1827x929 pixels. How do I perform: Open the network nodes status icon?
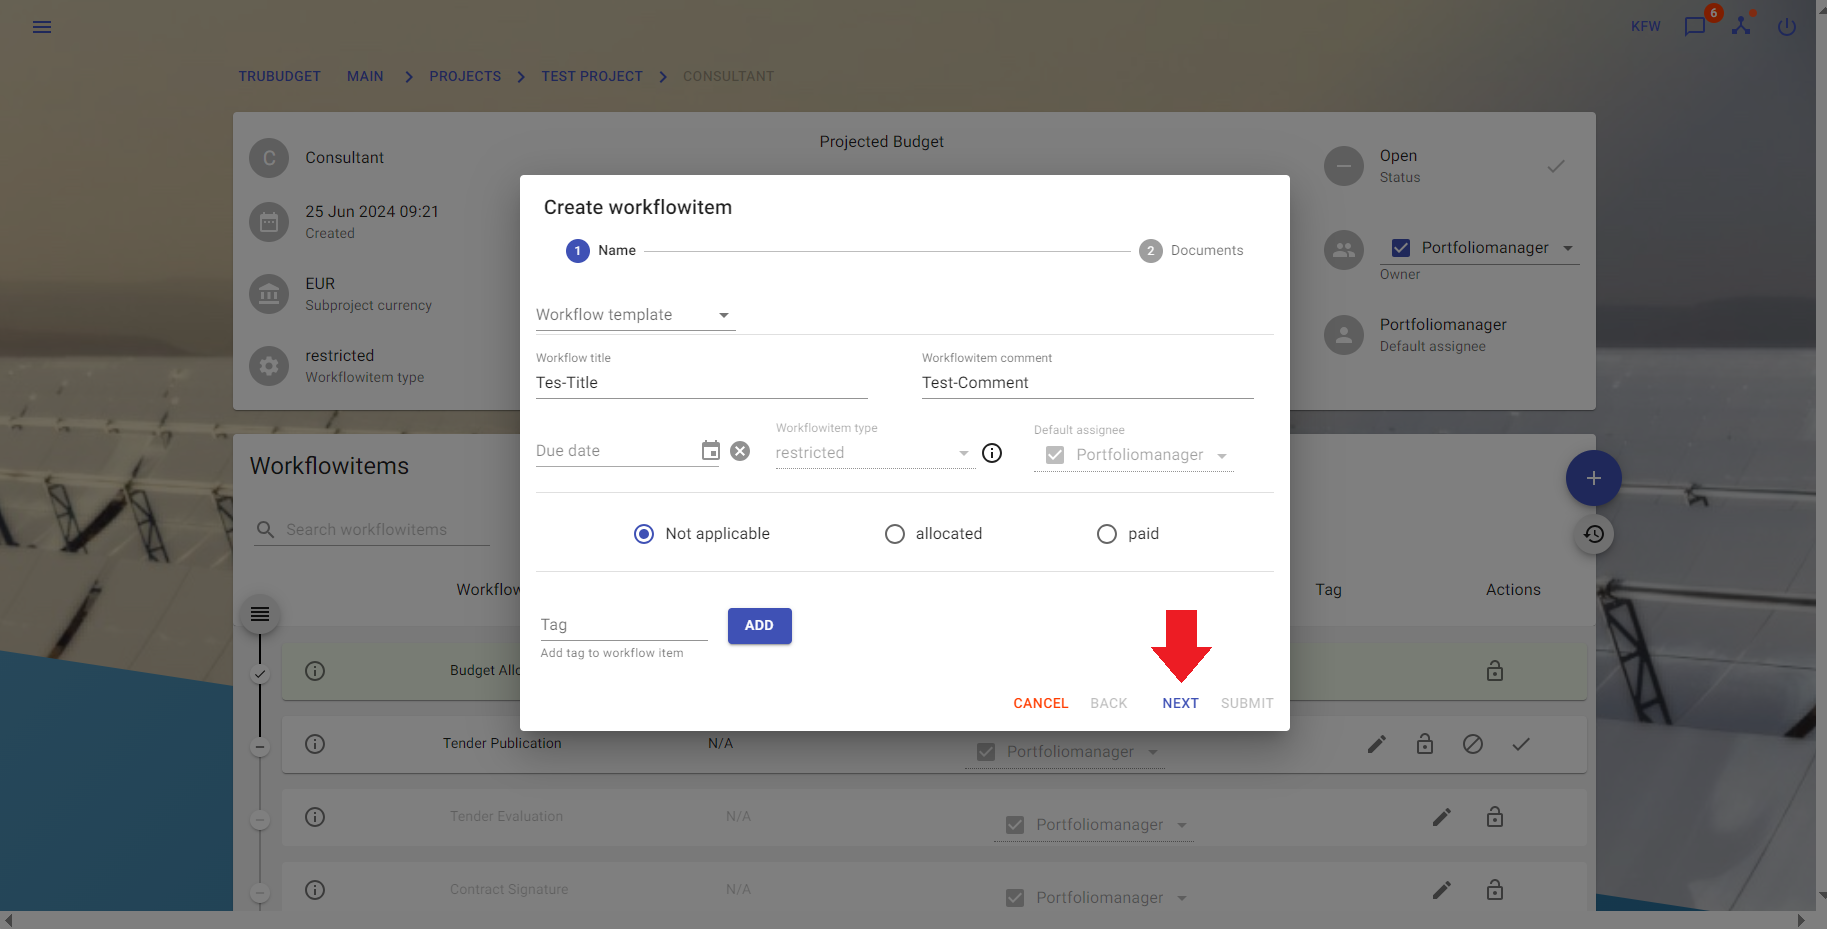click(x=1742, y=26)
